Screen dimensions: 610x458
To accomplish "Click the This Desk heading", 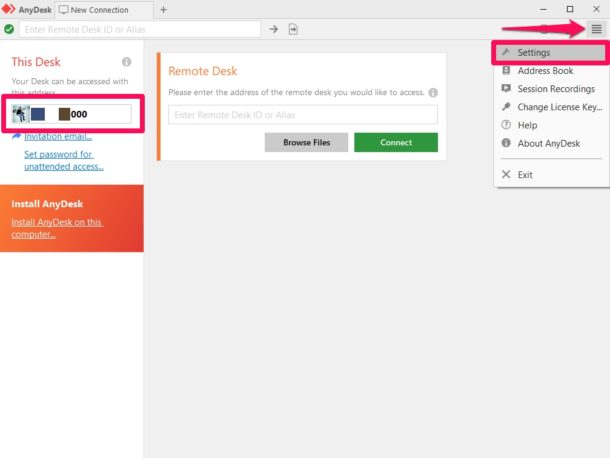I will [x=36, y=62].
